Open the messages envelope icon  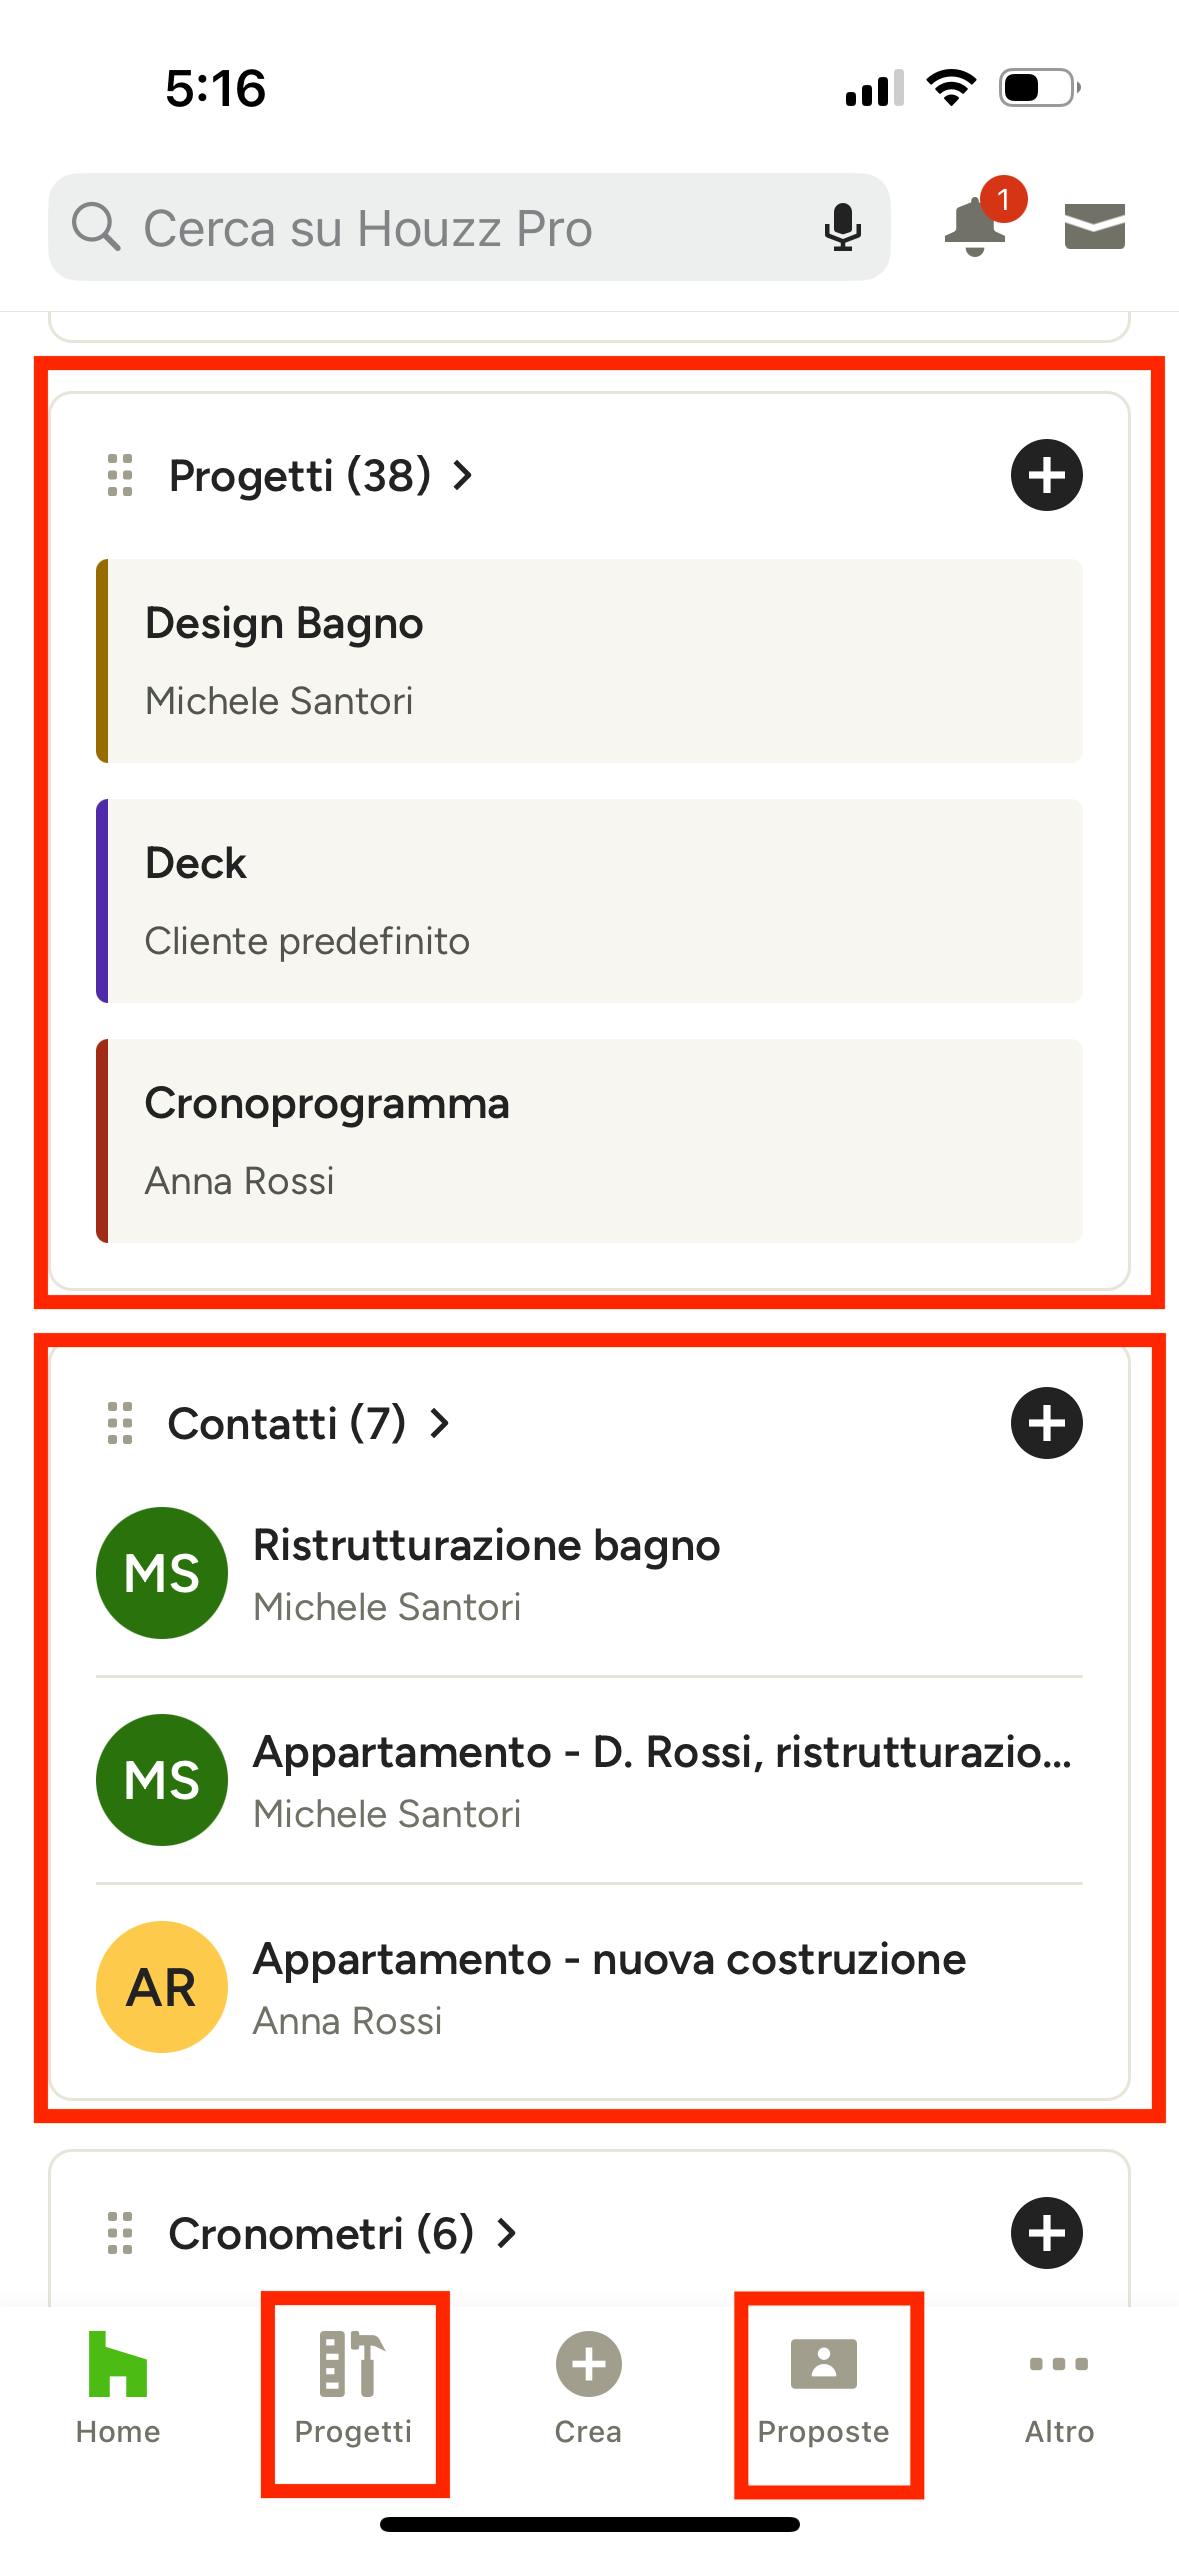[1094, 226]
